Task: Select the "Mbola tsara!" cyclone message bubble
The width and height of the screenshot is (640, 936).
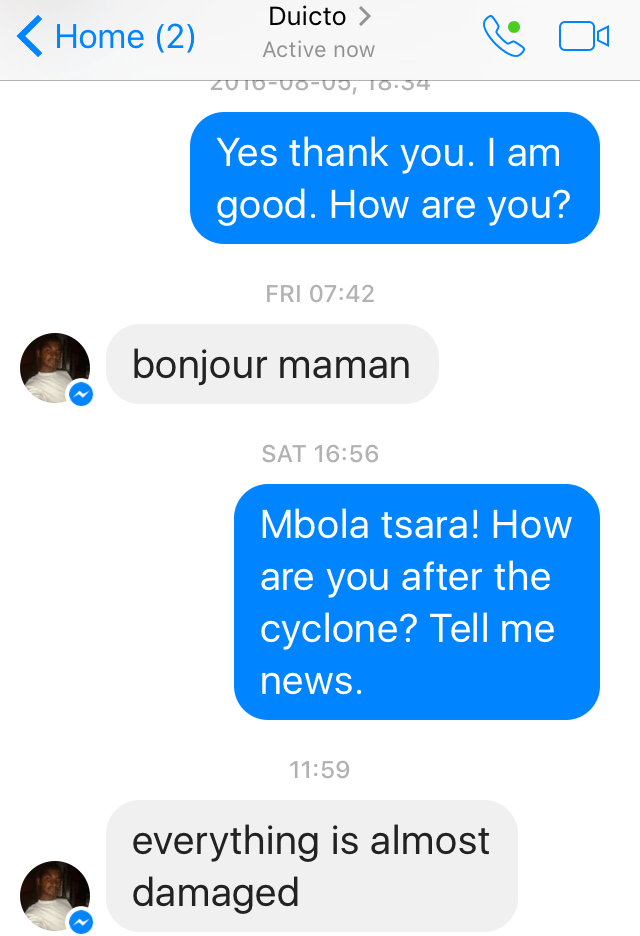Action: pos(416,602)
